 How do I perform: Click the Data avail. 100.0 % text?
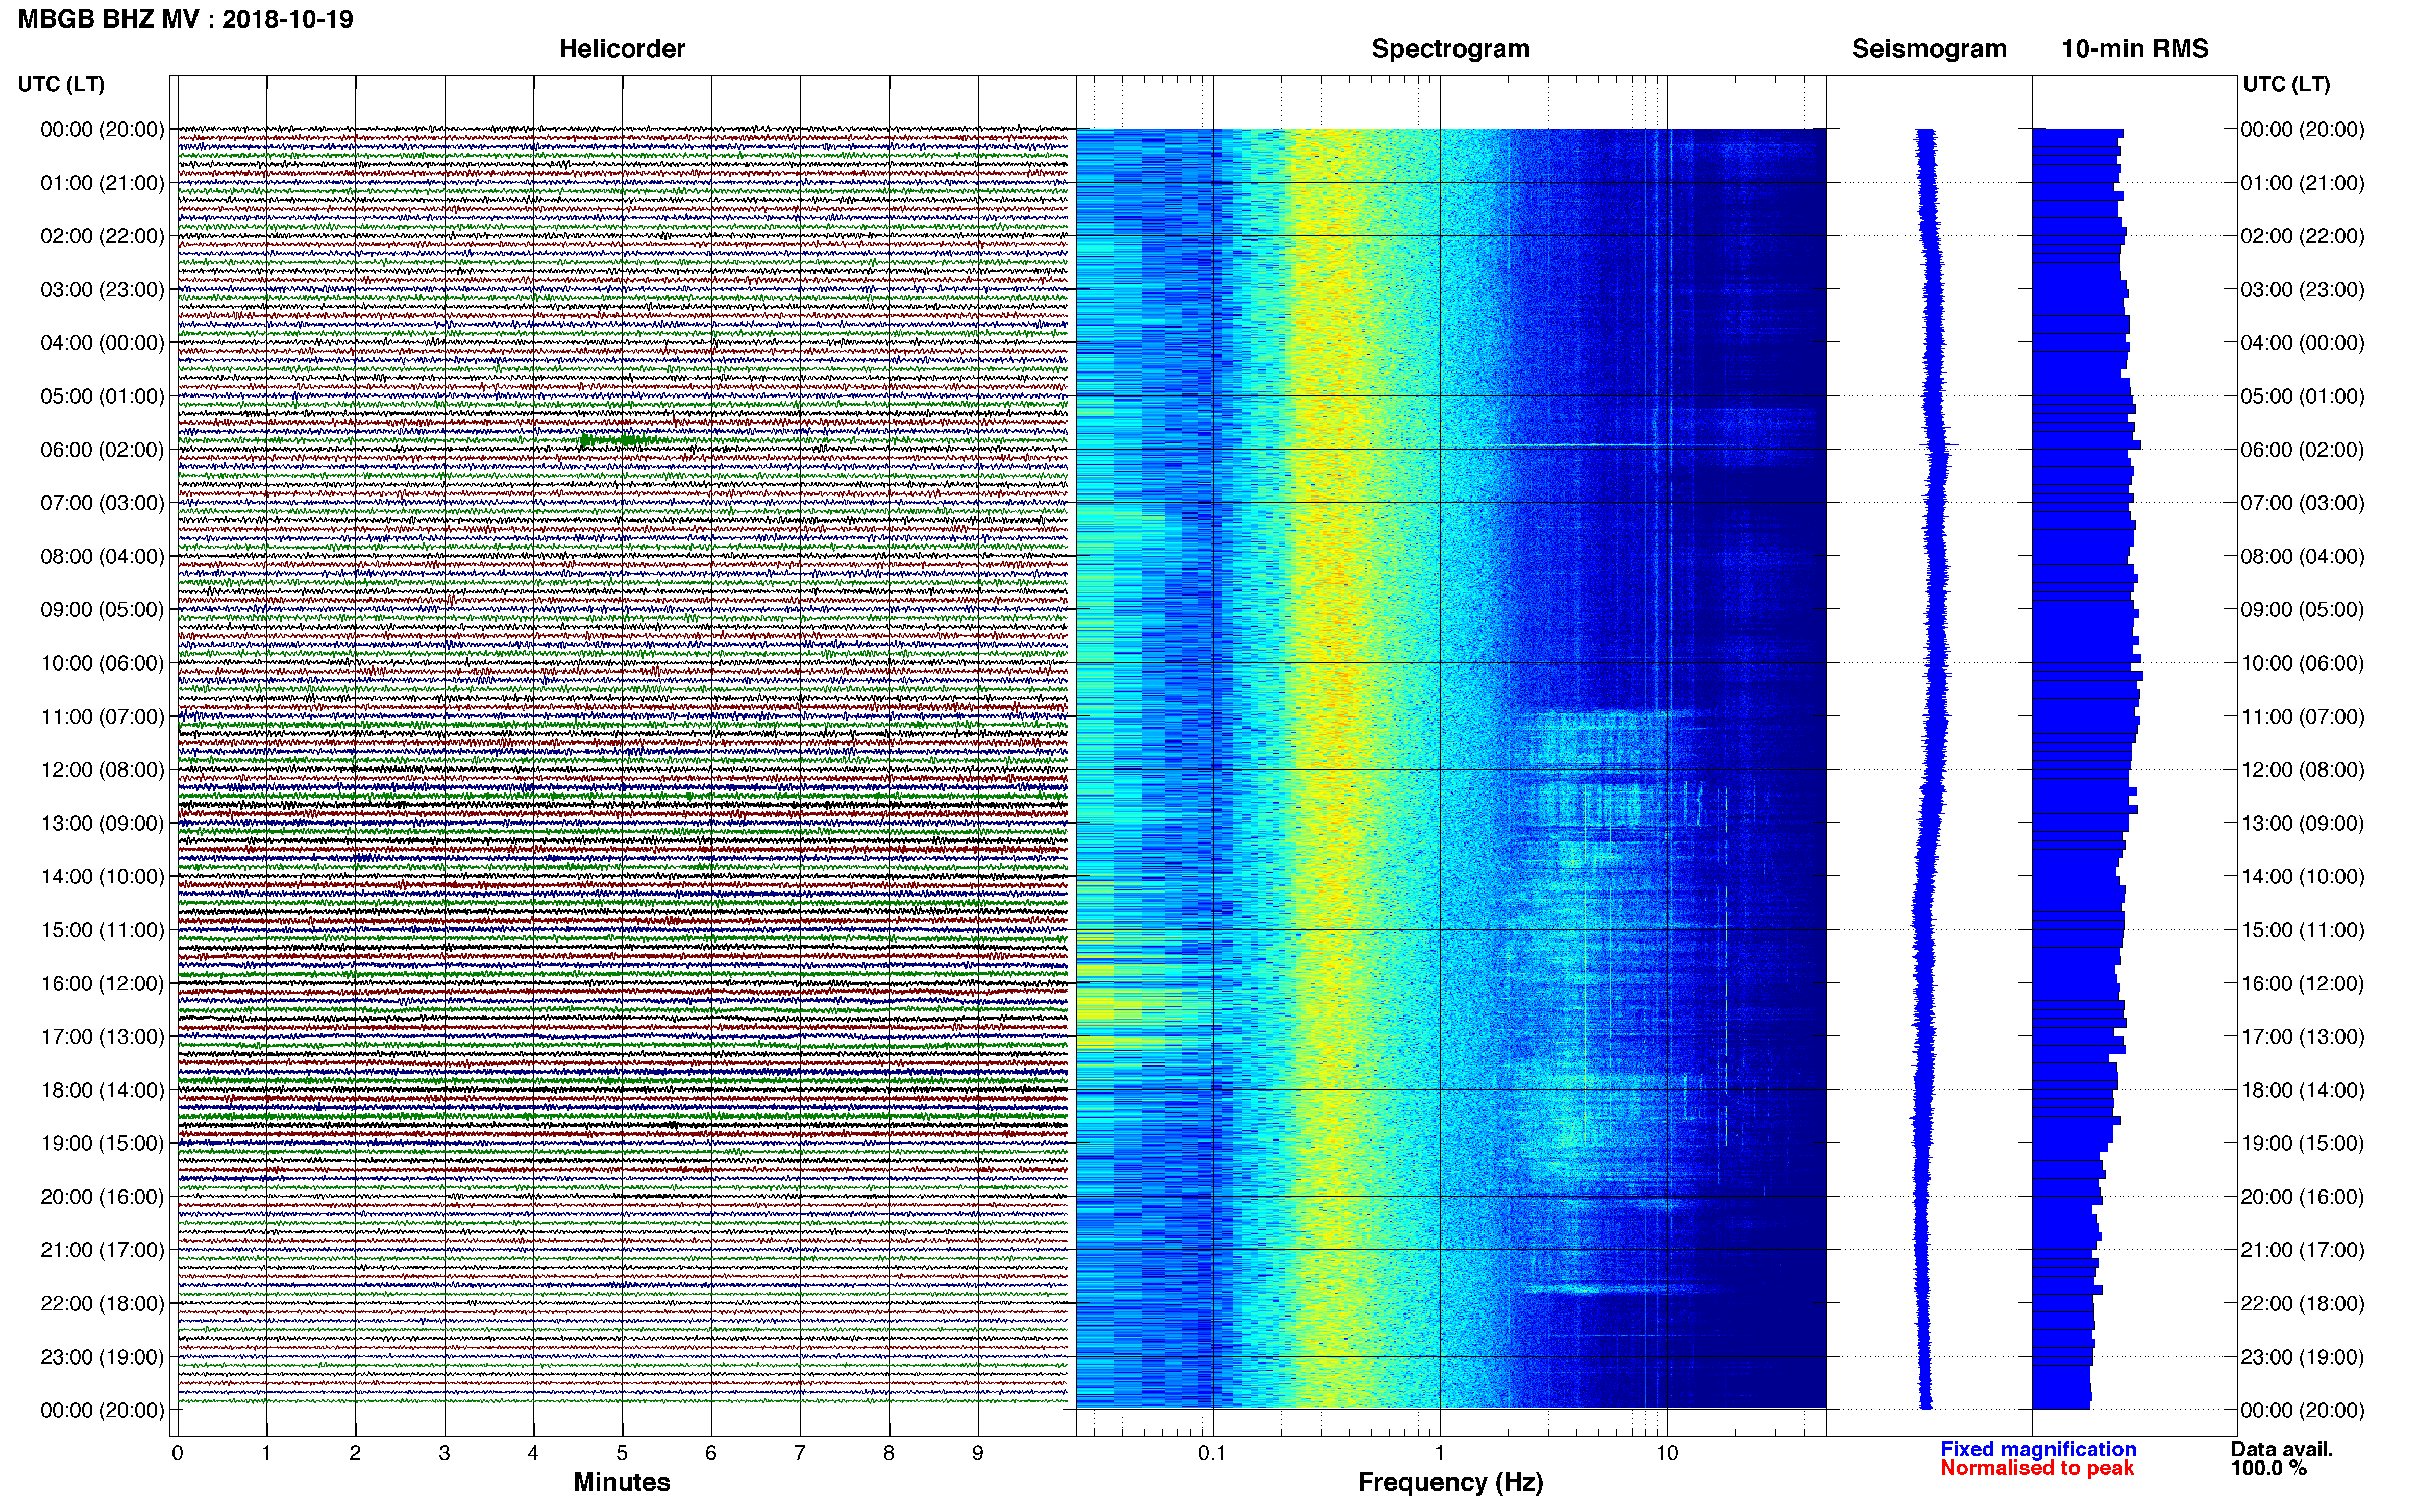[2281, 1458]
